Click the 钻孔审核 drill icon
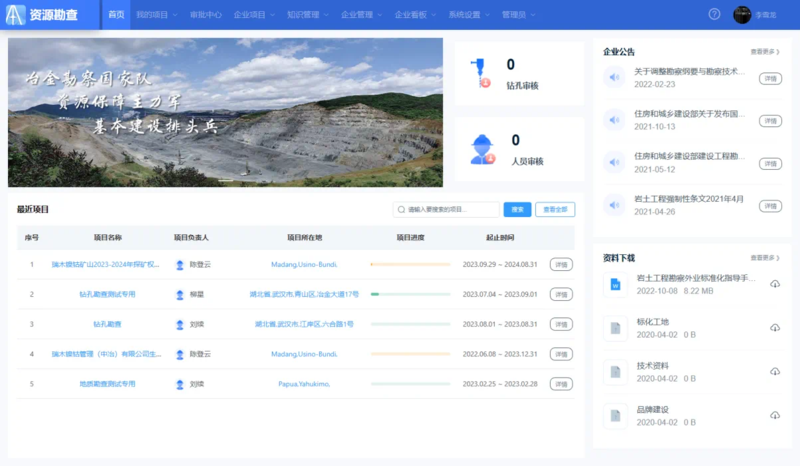Screen dimensions: 800x466 coord(480,73)
